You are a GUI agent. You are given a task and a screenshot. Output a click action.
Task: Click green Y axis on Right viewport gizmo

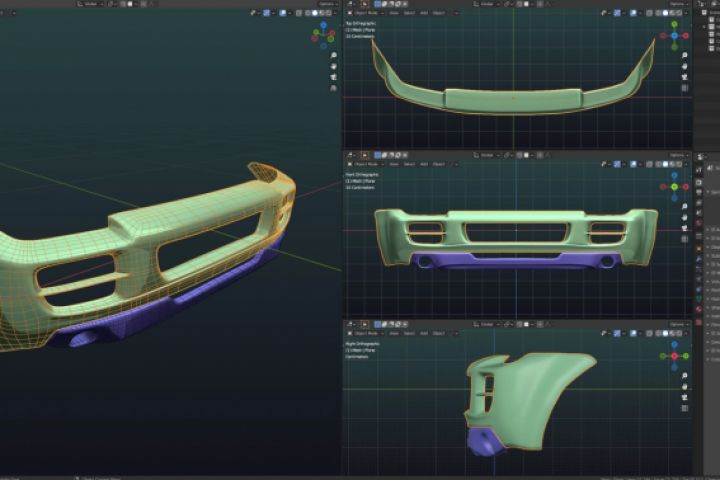point(686,356)
